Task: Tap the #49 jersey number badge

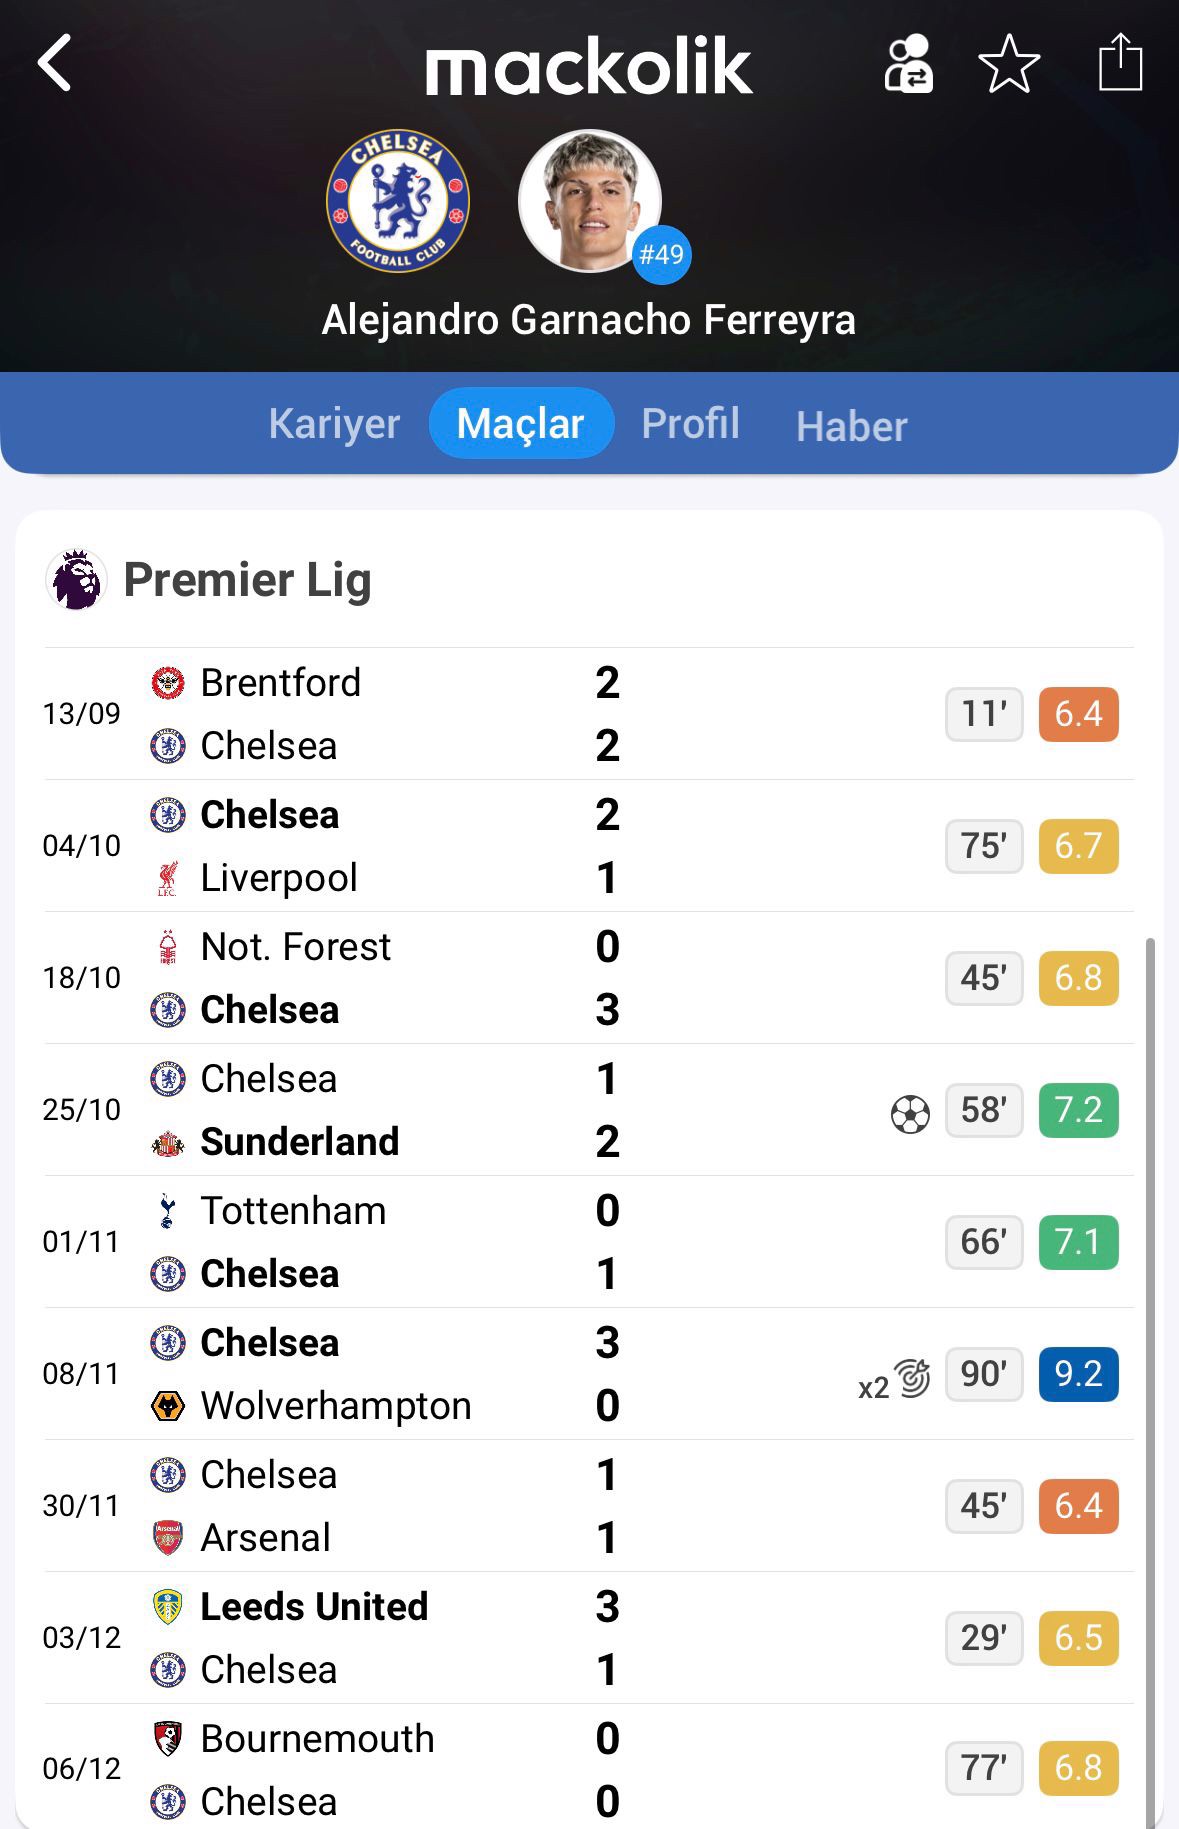Action: pyautogui.click(x=661, y=255)
